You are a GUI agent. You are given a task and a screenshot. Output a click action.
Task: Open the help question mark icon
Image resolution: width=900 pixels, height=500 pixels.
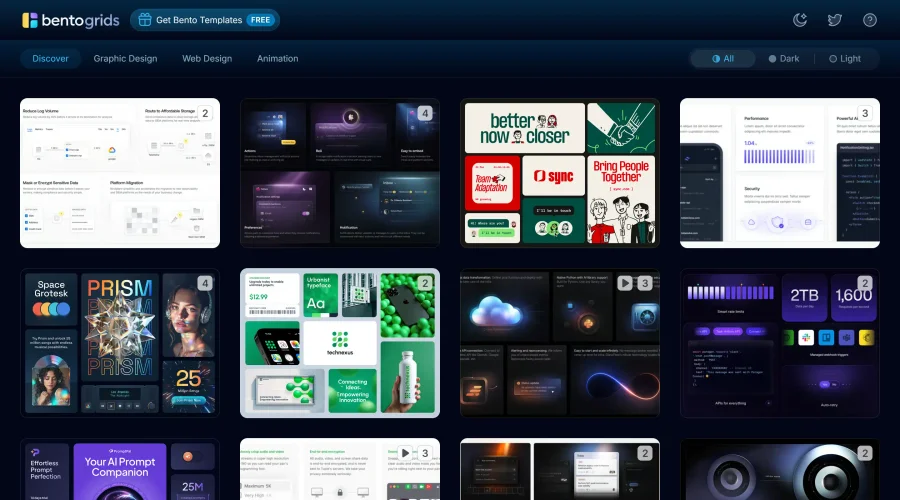870,20
